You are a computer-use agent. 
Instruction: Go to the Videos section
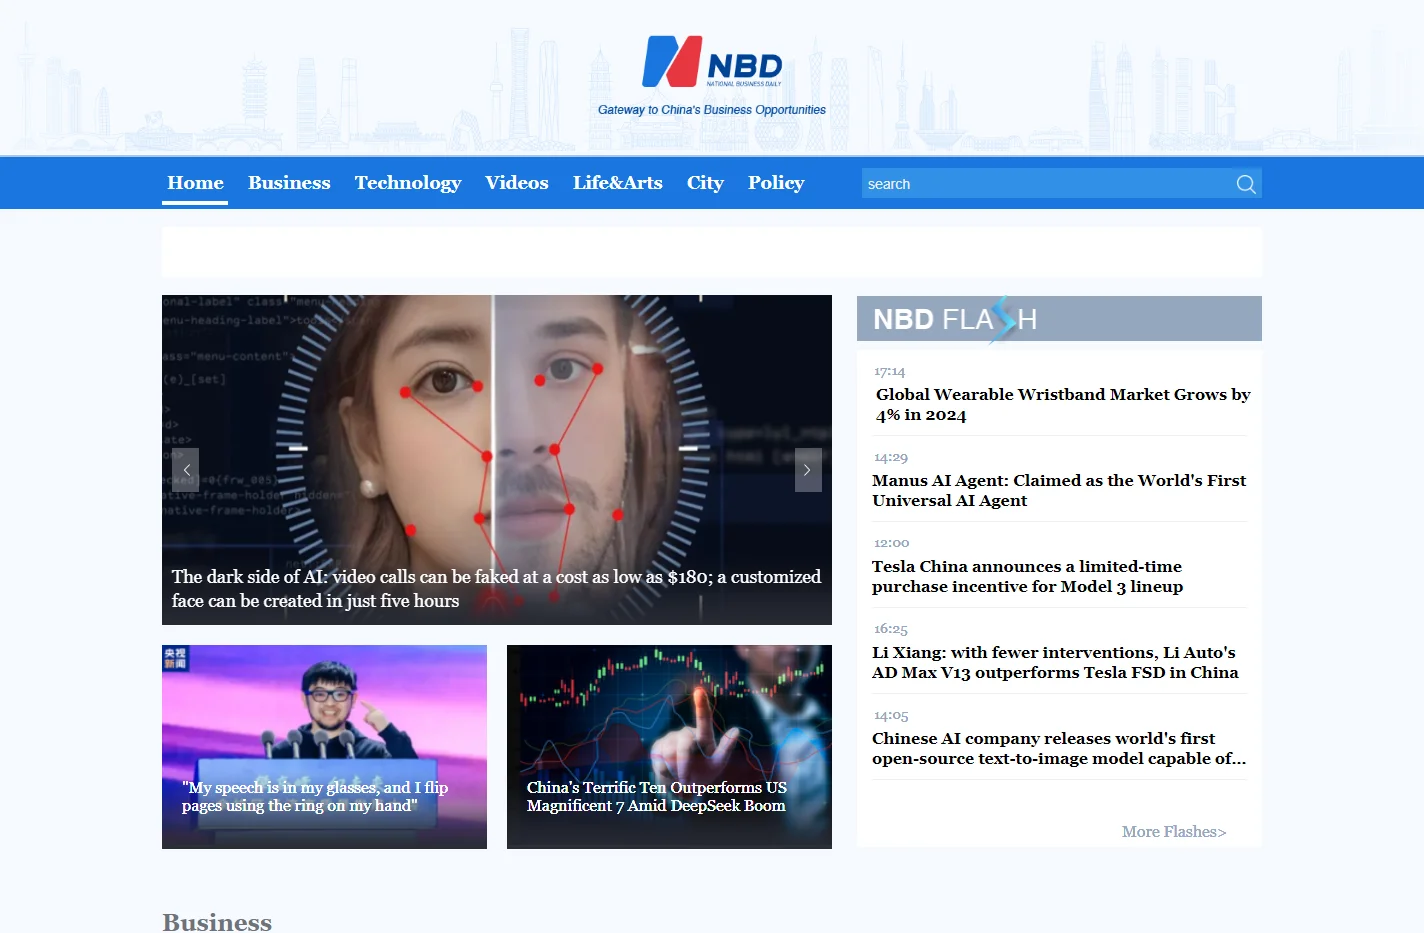517,183
